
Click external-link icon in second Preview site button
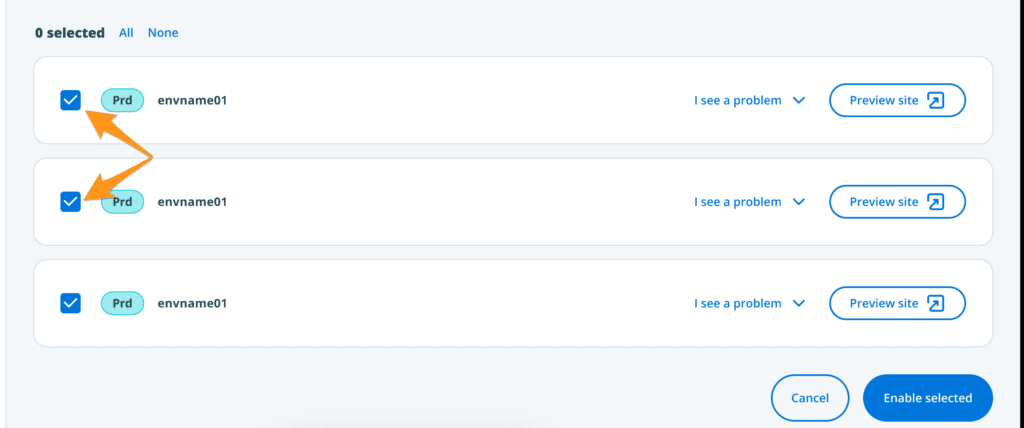[x=936, y=202]
